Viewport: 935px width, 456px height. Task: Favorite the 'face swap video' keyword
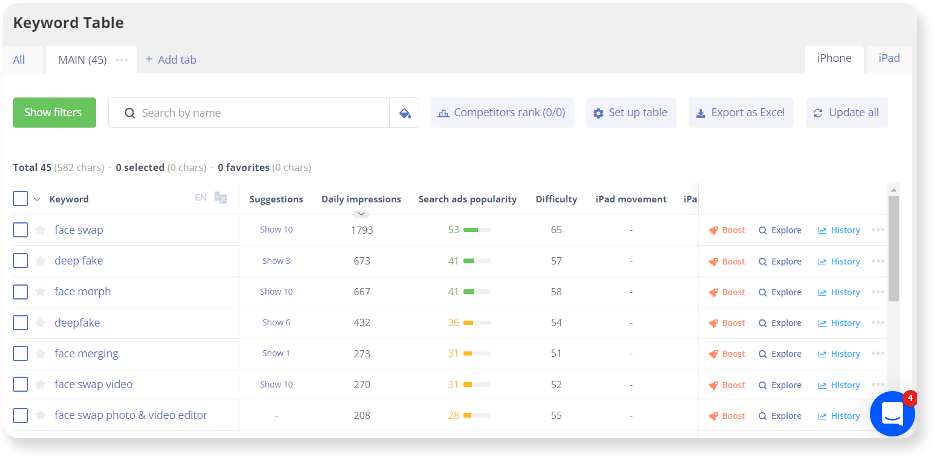(x=40, y=384)
